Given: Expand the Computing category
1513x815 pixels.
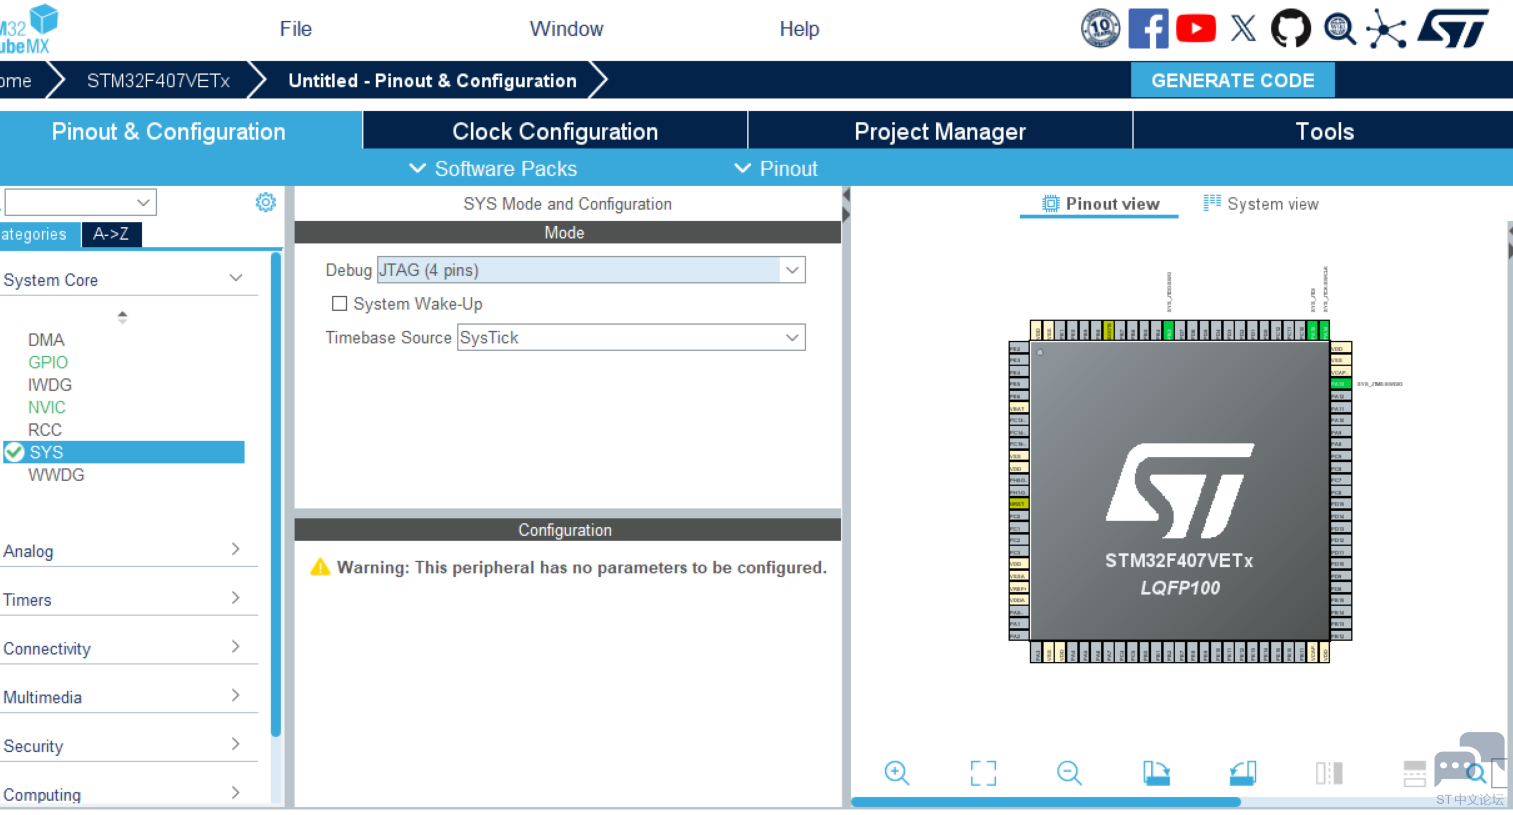Looking at the screenshot, I should click(236, 793).
